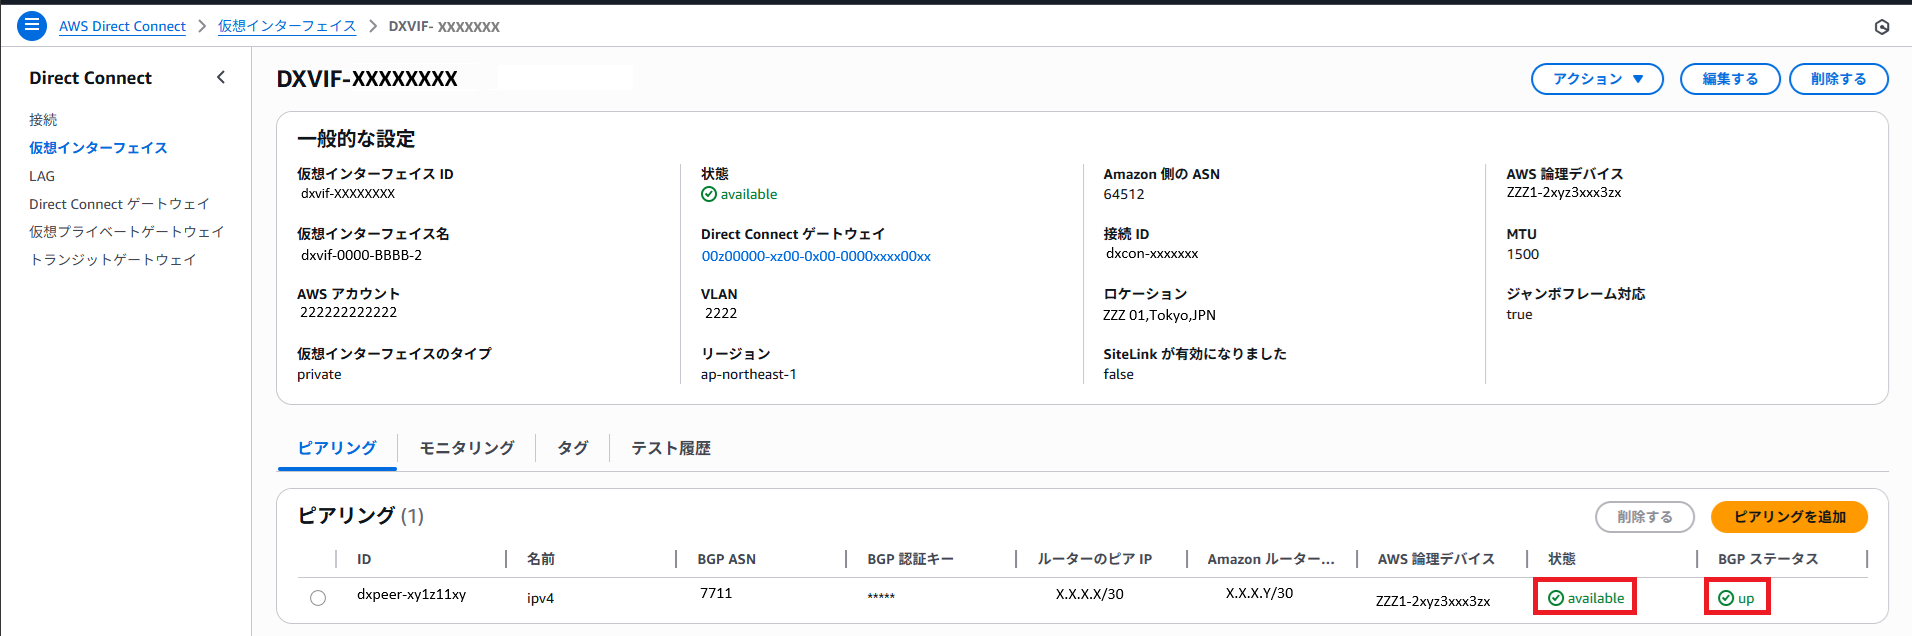Collapse the Direct Connect side panel

(x=221, y=77)
